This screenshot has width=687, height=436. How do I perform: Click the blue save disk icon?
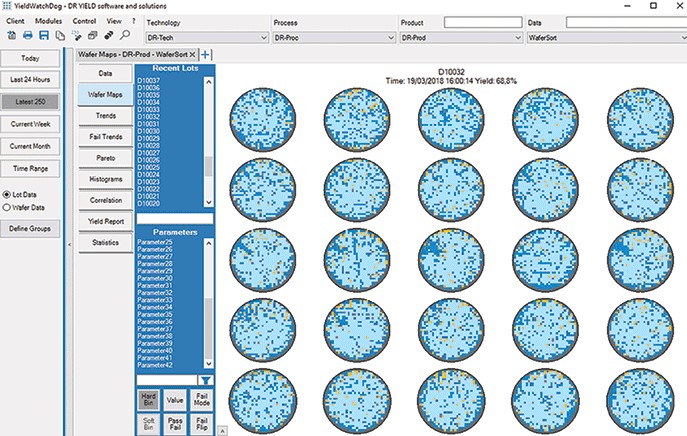tap(44, 35)
